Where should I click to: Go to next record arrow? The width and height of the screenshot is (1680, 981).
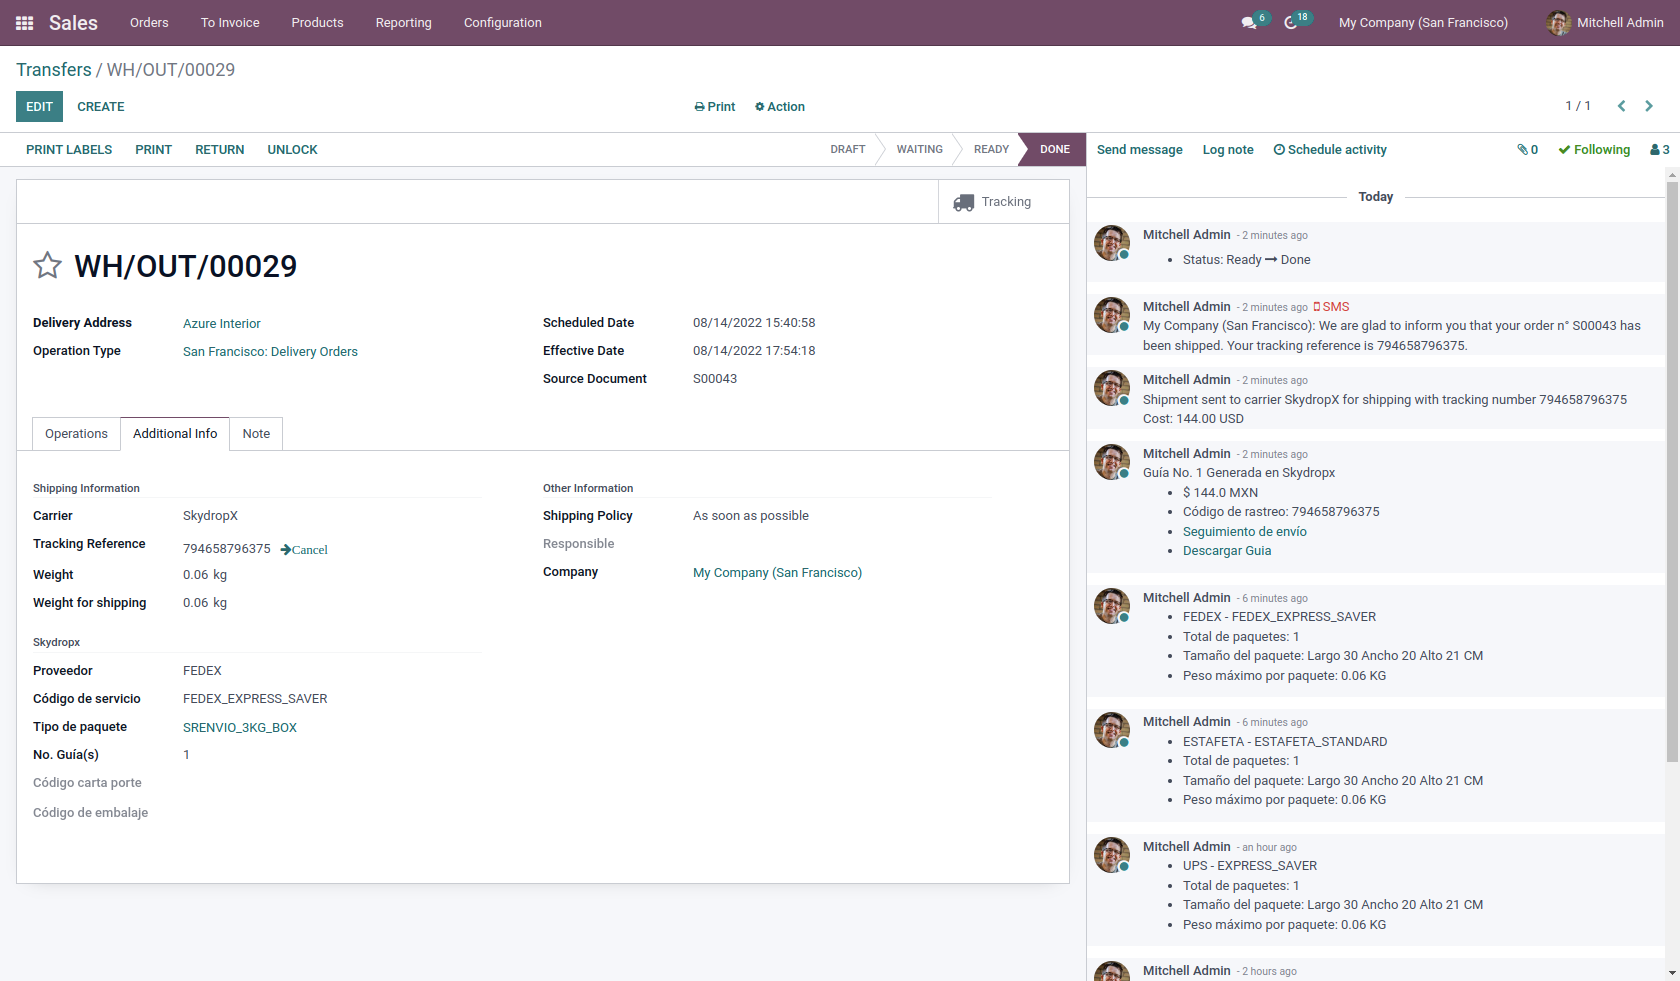coord(1649,106)
